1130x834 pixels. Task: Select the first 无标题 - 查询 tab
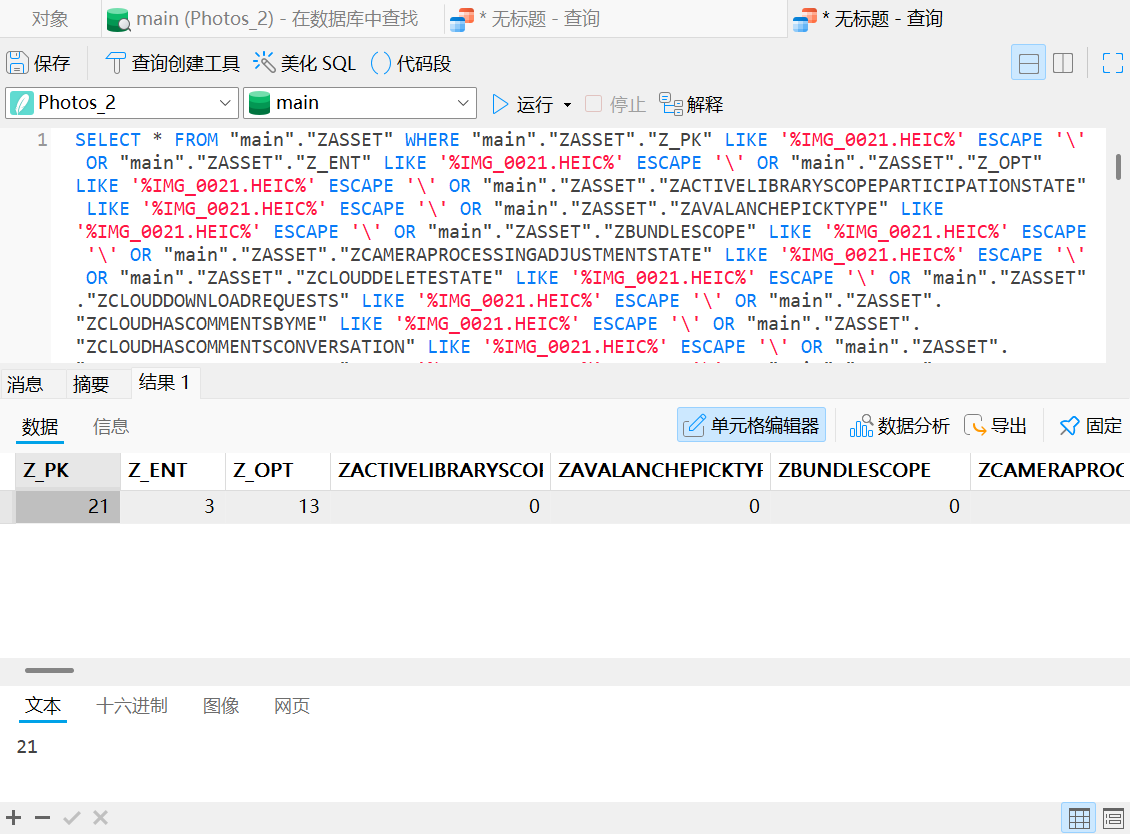point(525,19)
